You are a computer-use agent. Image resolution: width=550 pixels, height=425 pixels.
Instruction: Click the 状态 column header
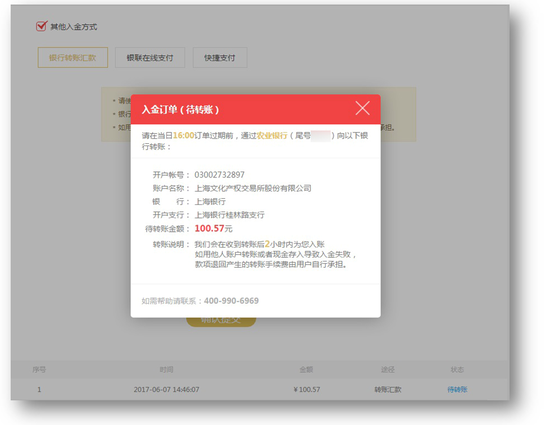(x=457, y=370)
